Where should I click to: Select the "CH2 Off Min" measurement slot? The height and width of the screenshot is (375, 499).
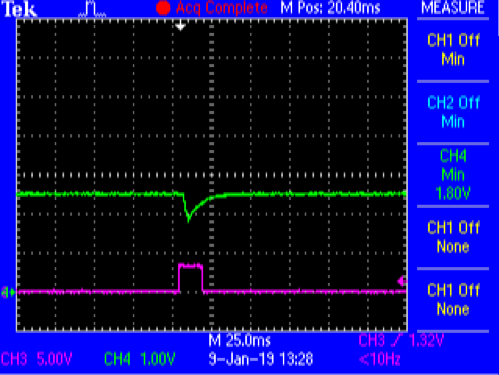tap(453, 112)
